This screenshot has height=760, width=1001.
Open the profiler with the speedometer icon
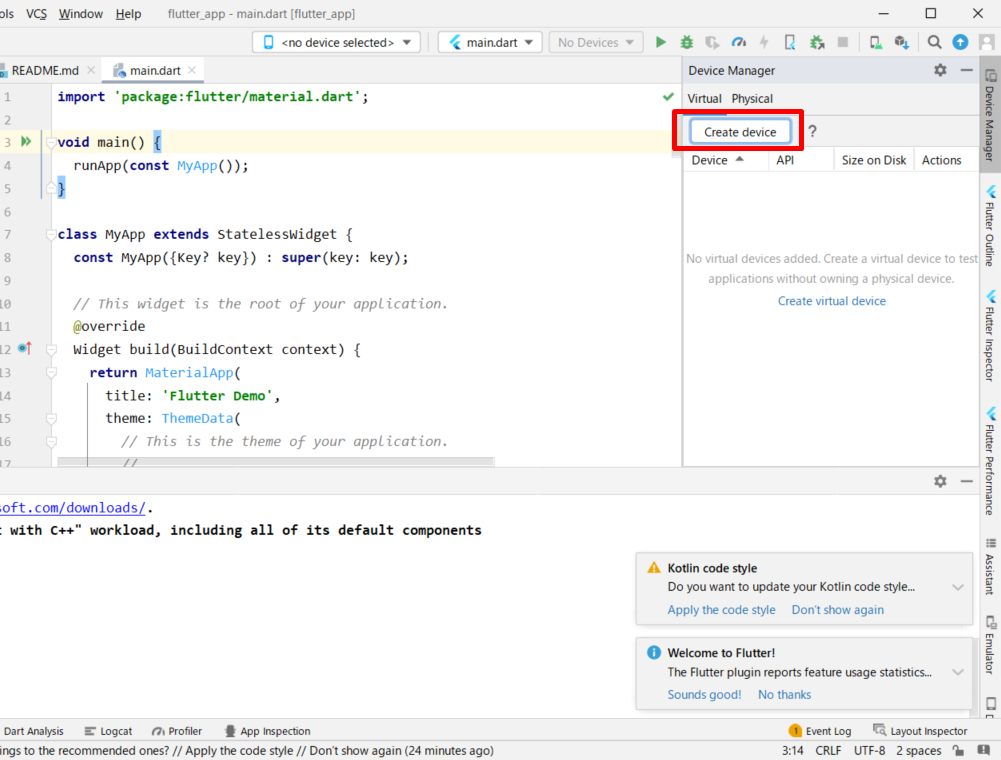(x=739, y=42)
